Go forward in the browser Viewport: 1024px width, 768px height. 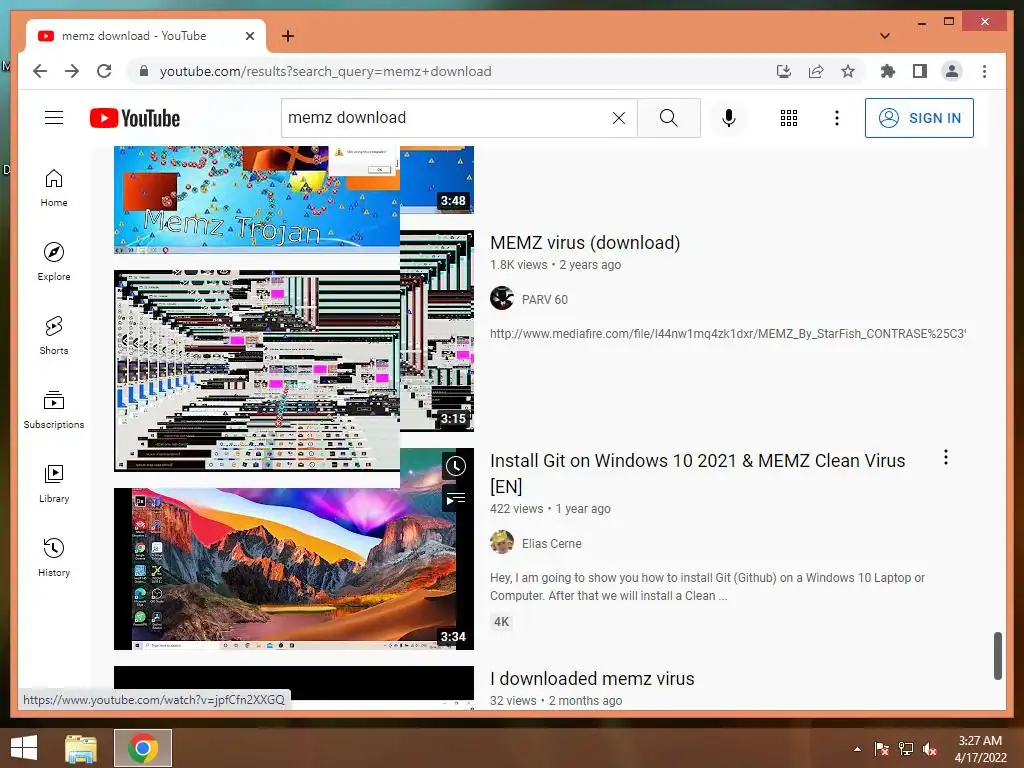(72, 71)
